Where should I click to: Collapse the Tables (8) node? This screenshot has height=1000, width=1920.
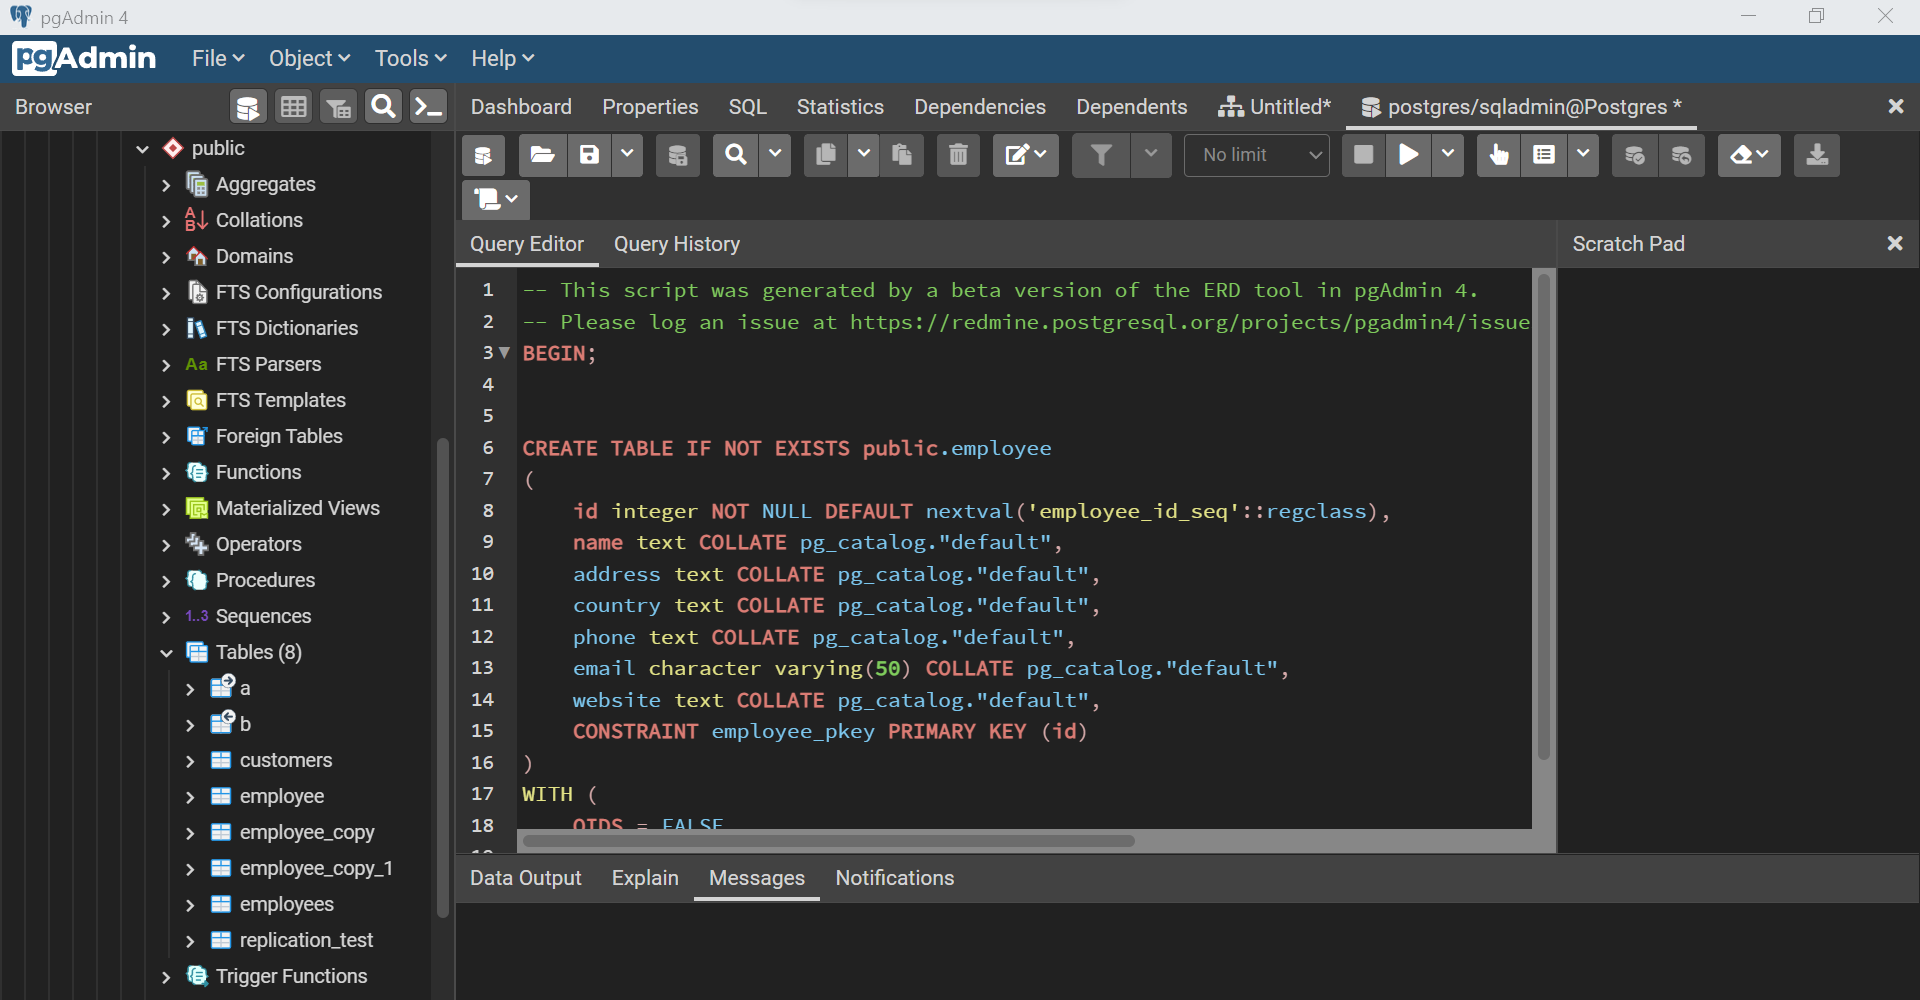[166, 653]
